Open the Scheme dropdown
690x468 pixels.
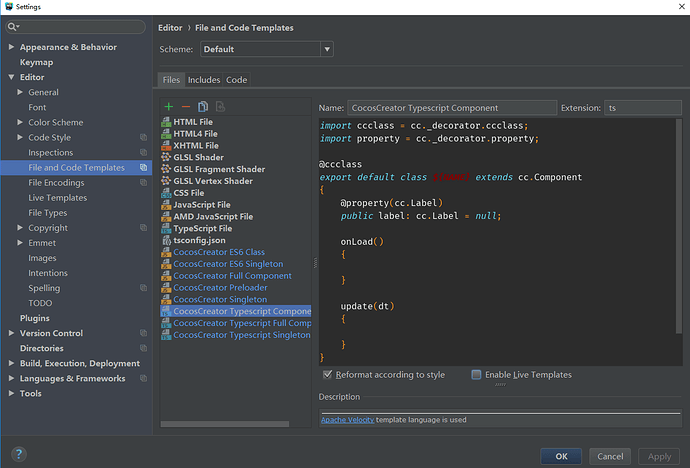point(266,49)
